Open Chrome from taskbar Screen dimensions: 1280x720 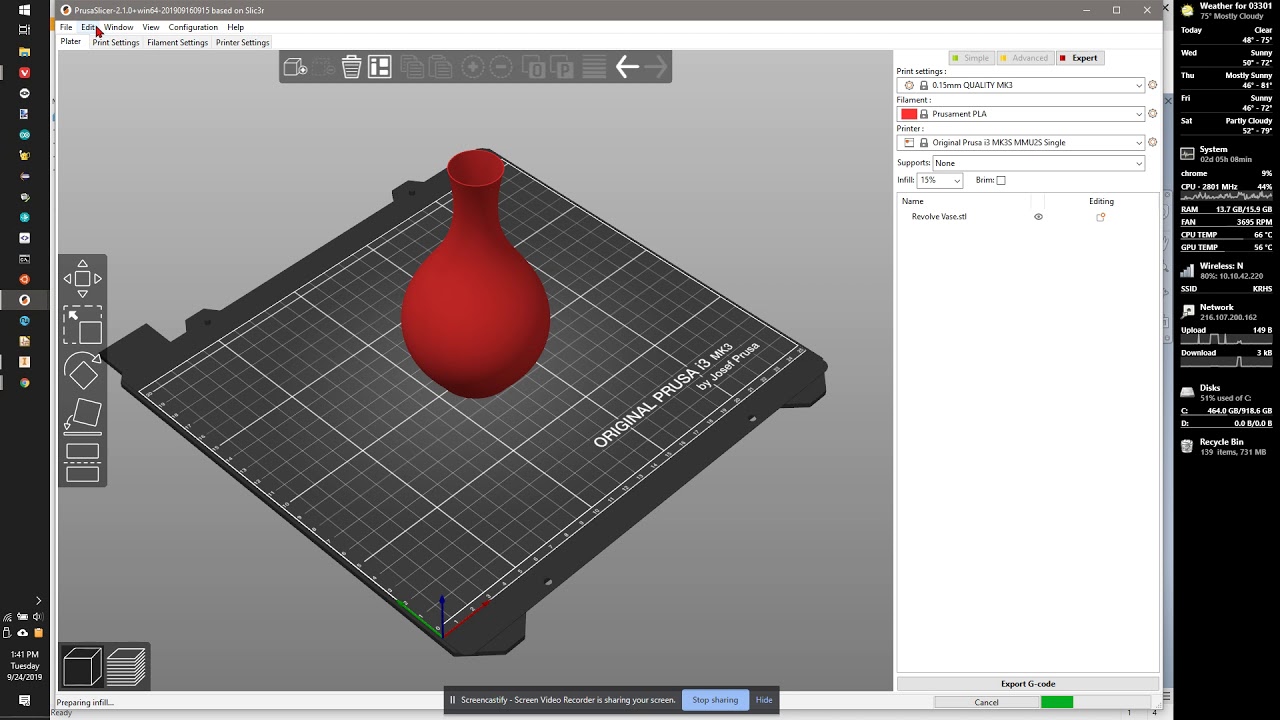click(25, 383)
